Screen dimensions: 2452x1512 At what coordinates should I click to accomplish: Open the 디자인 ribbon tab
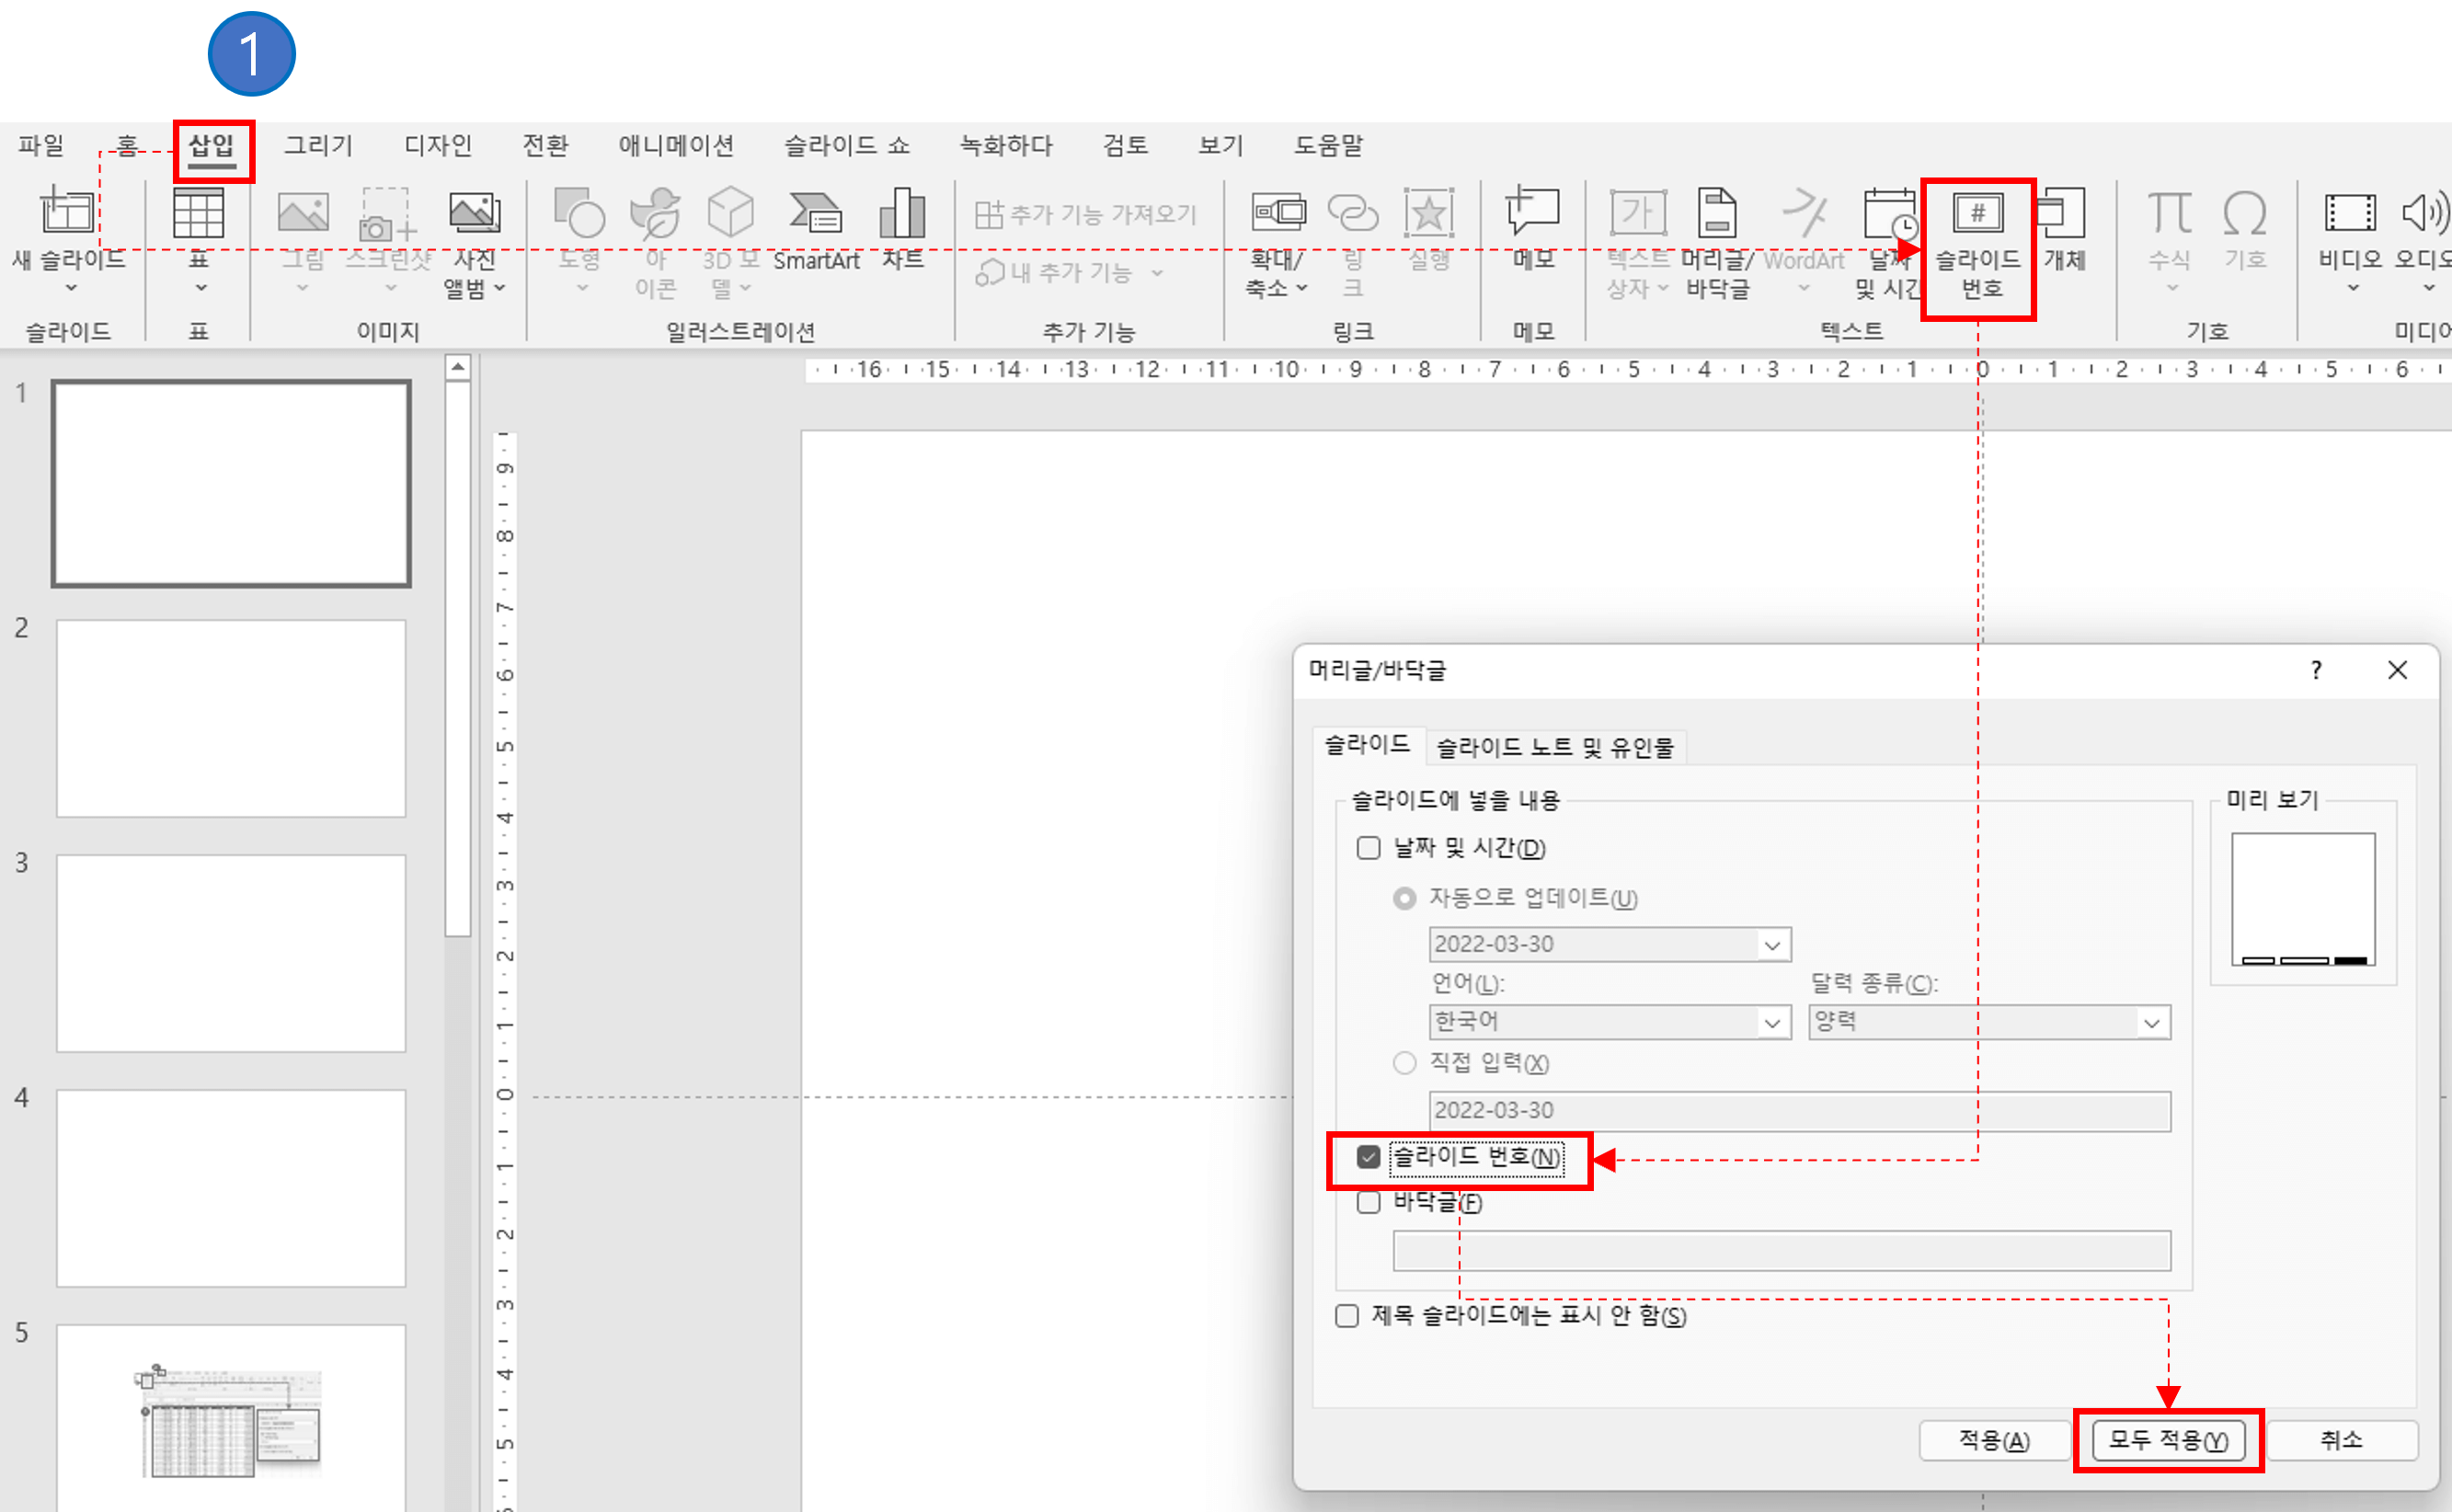[x=437, y=145]
